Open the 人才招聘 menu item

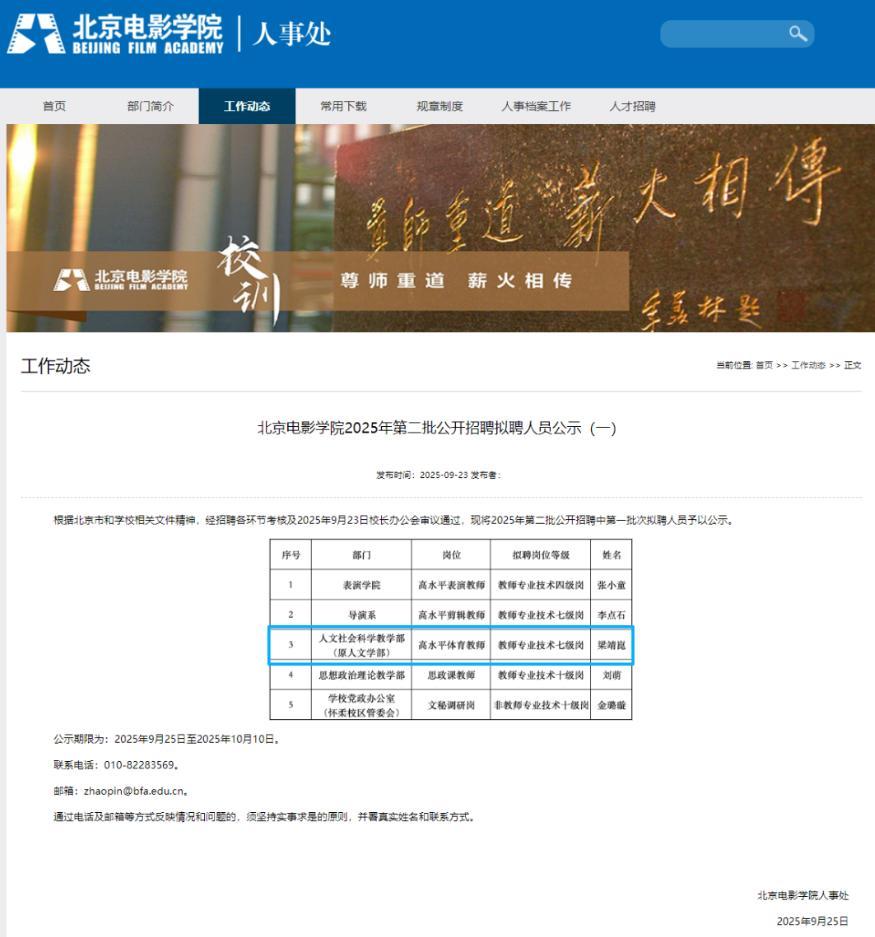click(x=632, y=107)
